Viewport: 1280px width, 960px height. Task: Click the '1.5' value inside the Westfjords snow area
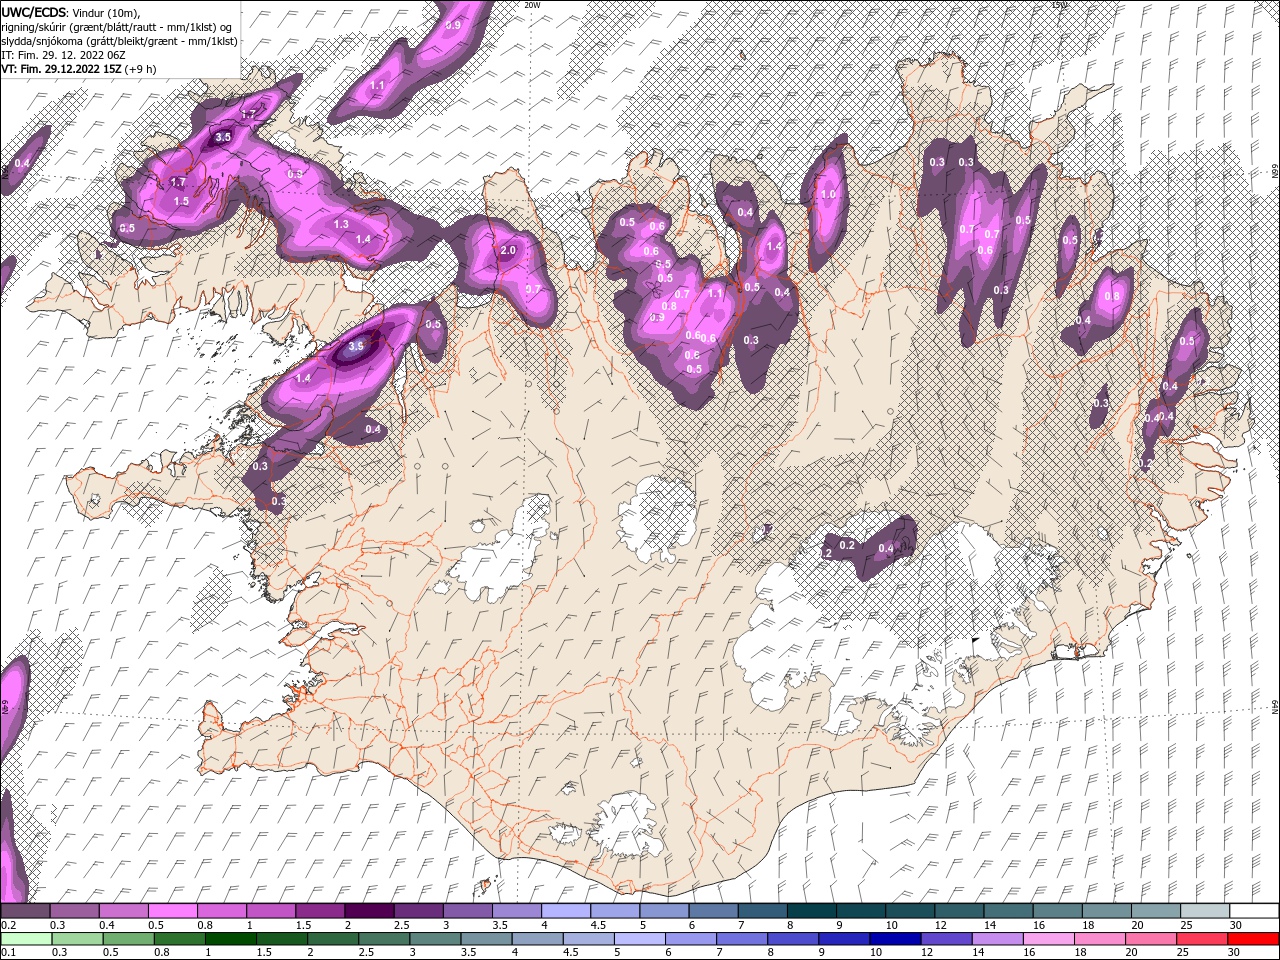(181, 201)
